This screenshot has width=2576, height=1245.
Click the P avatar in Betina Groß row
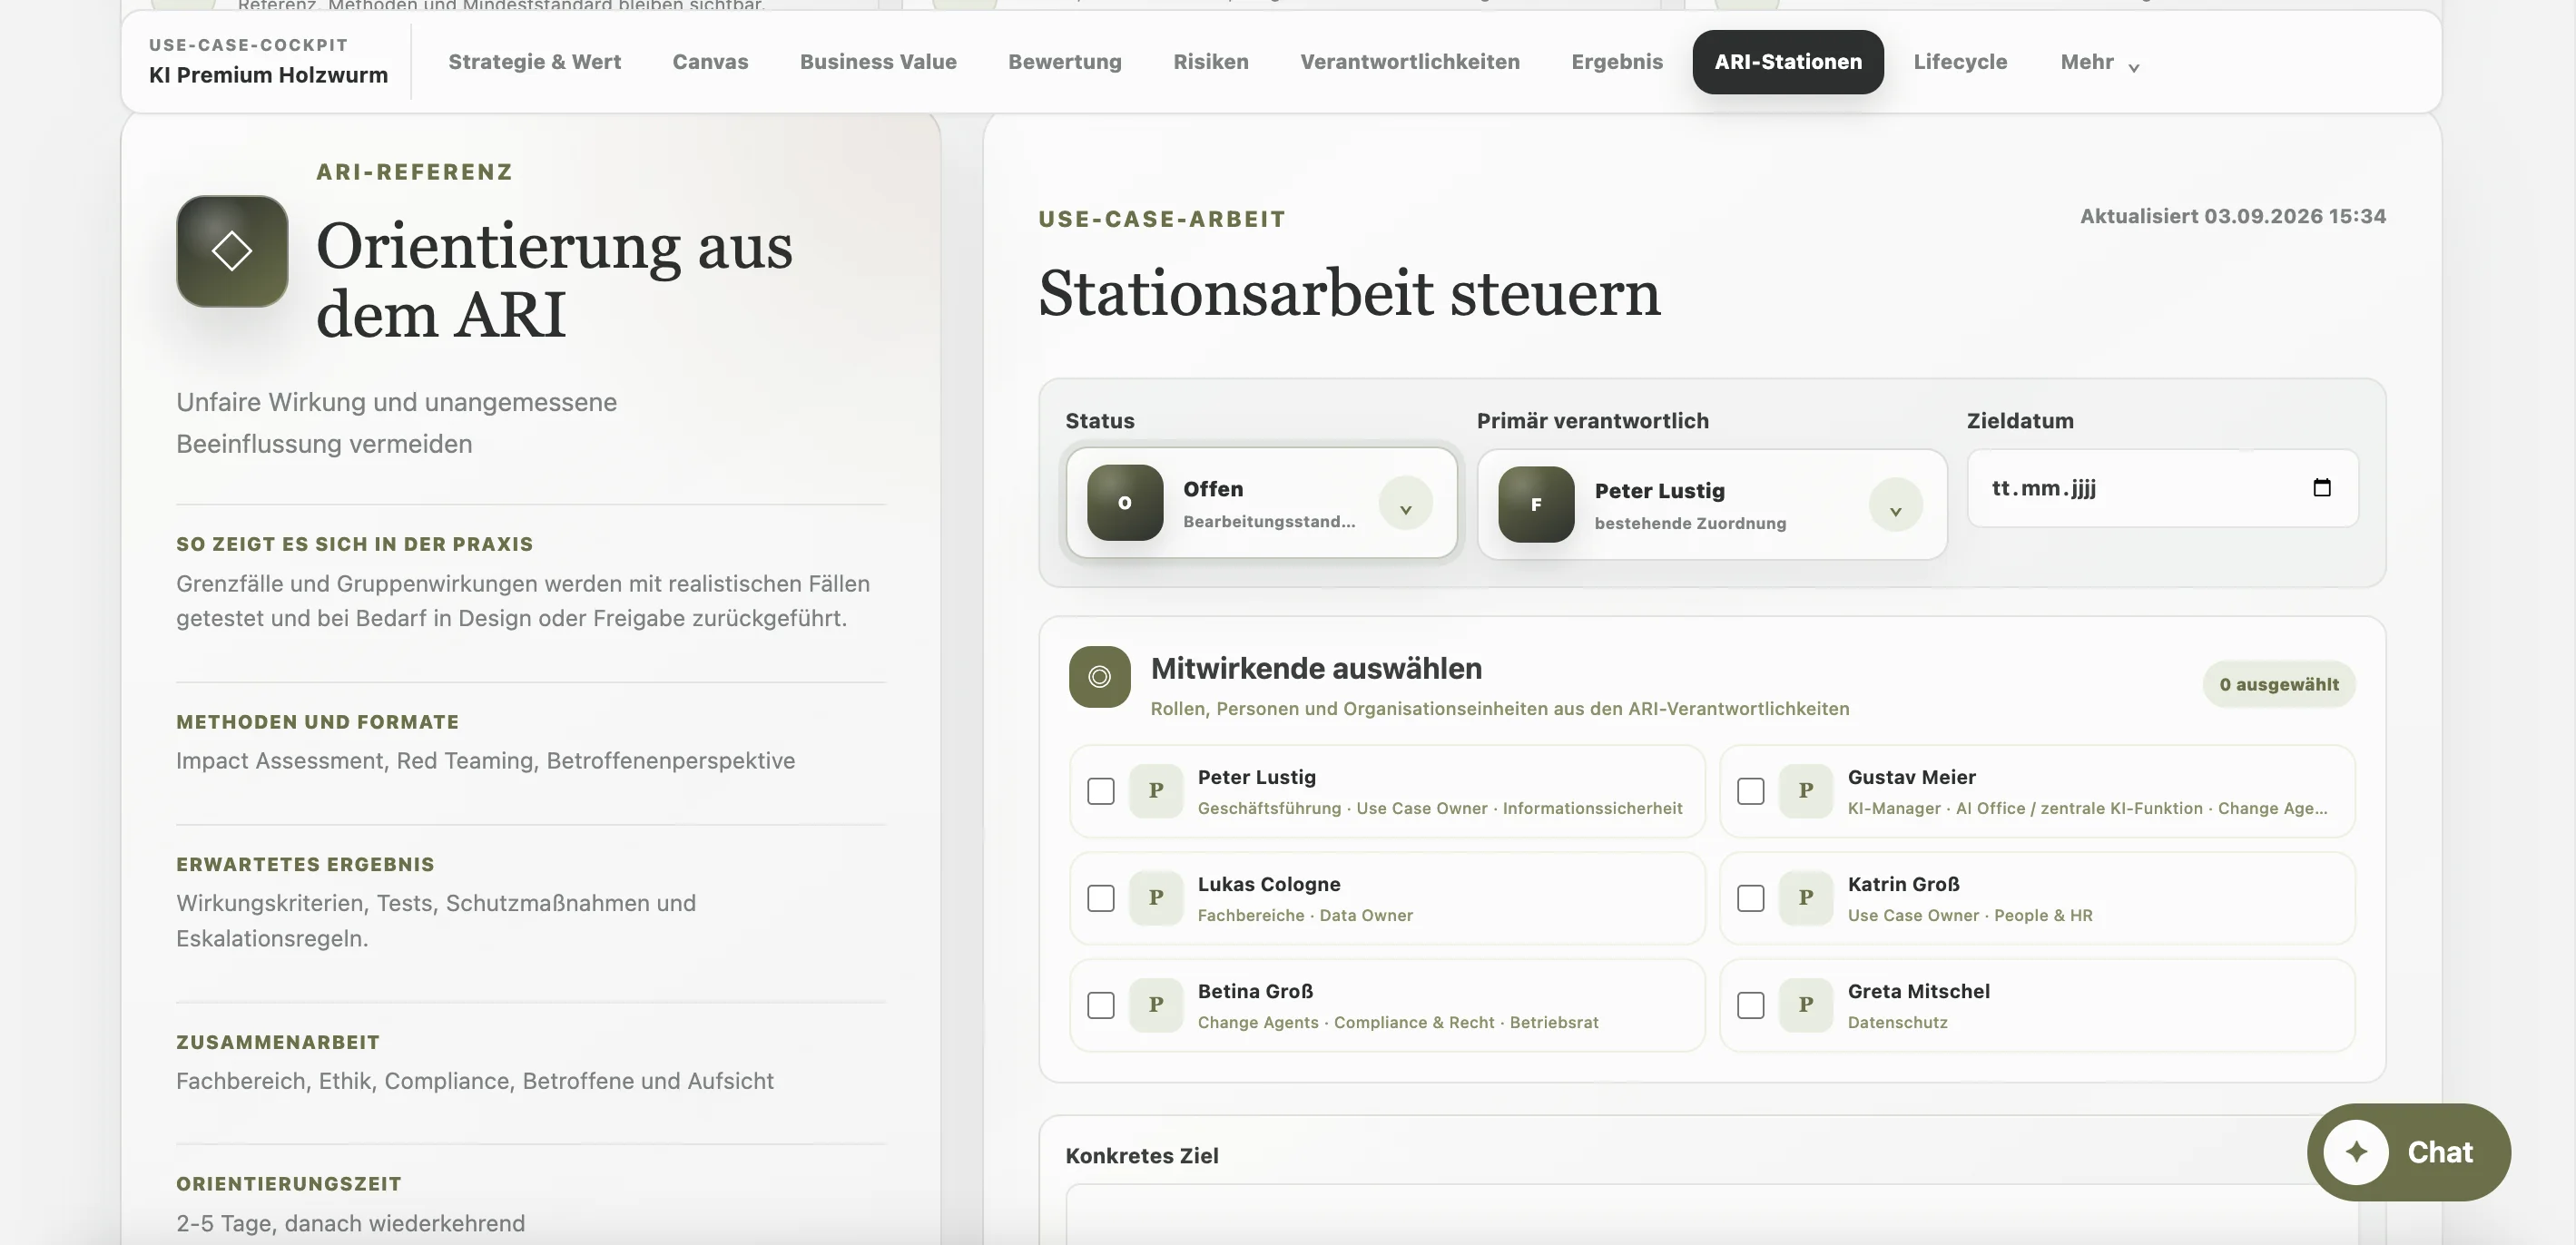(1156, 1005)
